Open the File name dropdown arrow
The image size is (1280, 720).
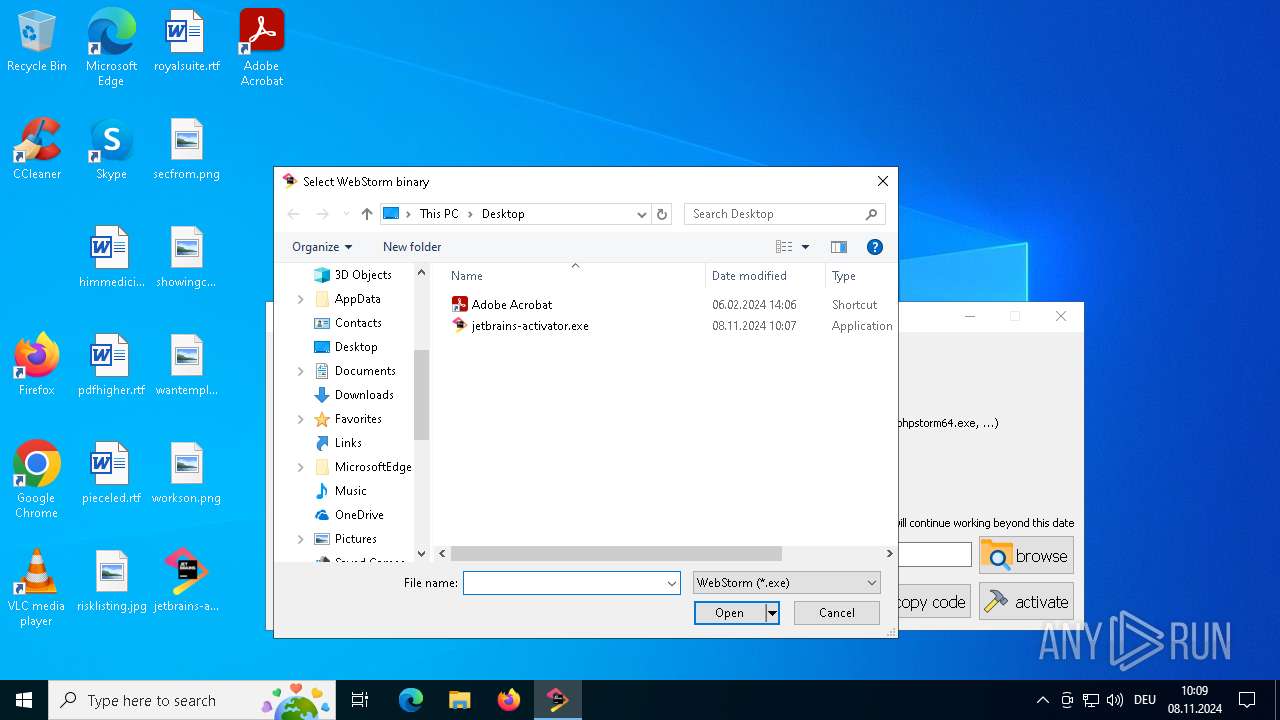pyautogui.click(x=672, y=583)
